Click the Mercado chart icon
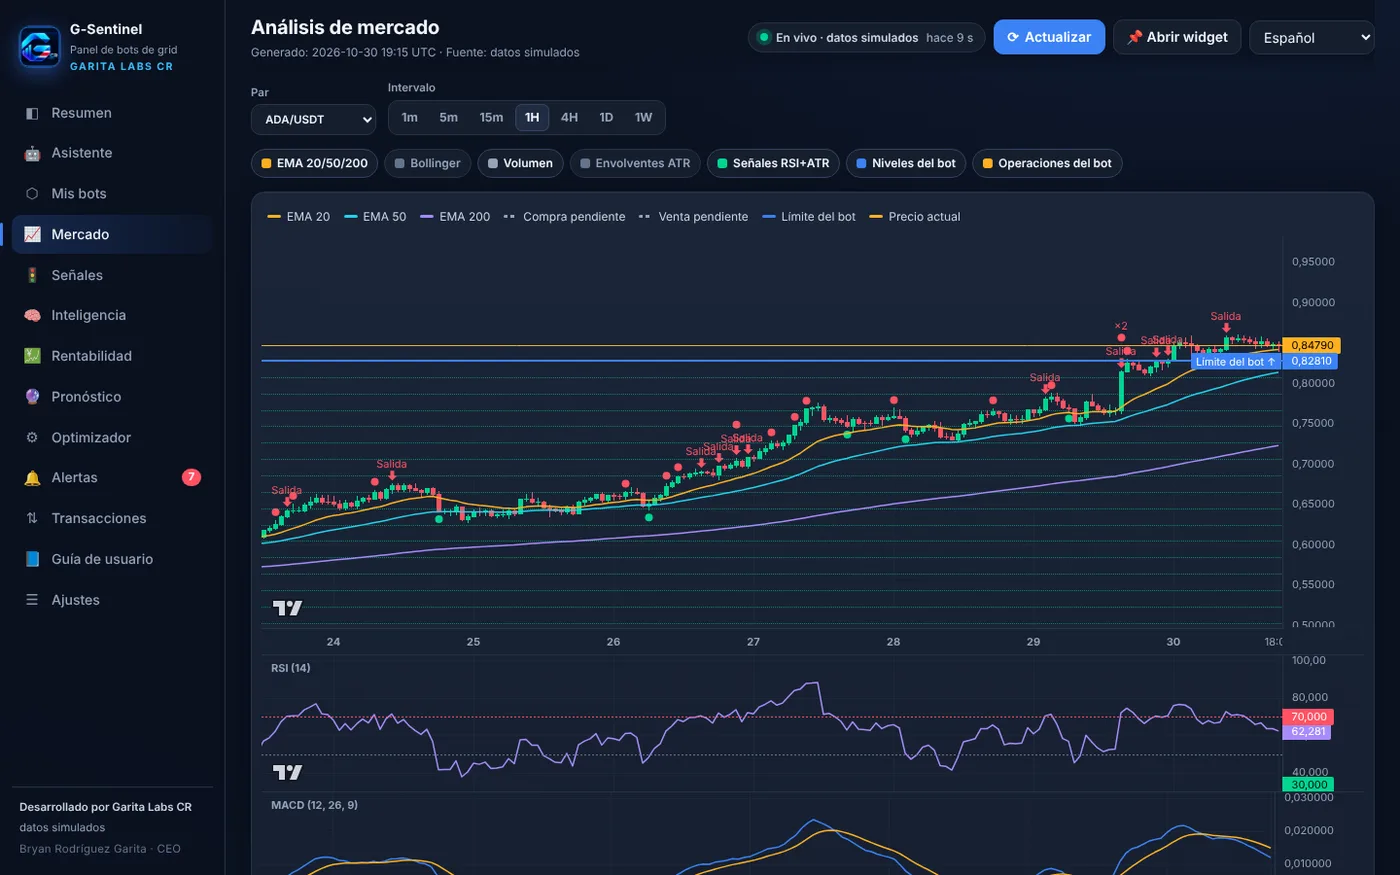 tap(32, 234)
